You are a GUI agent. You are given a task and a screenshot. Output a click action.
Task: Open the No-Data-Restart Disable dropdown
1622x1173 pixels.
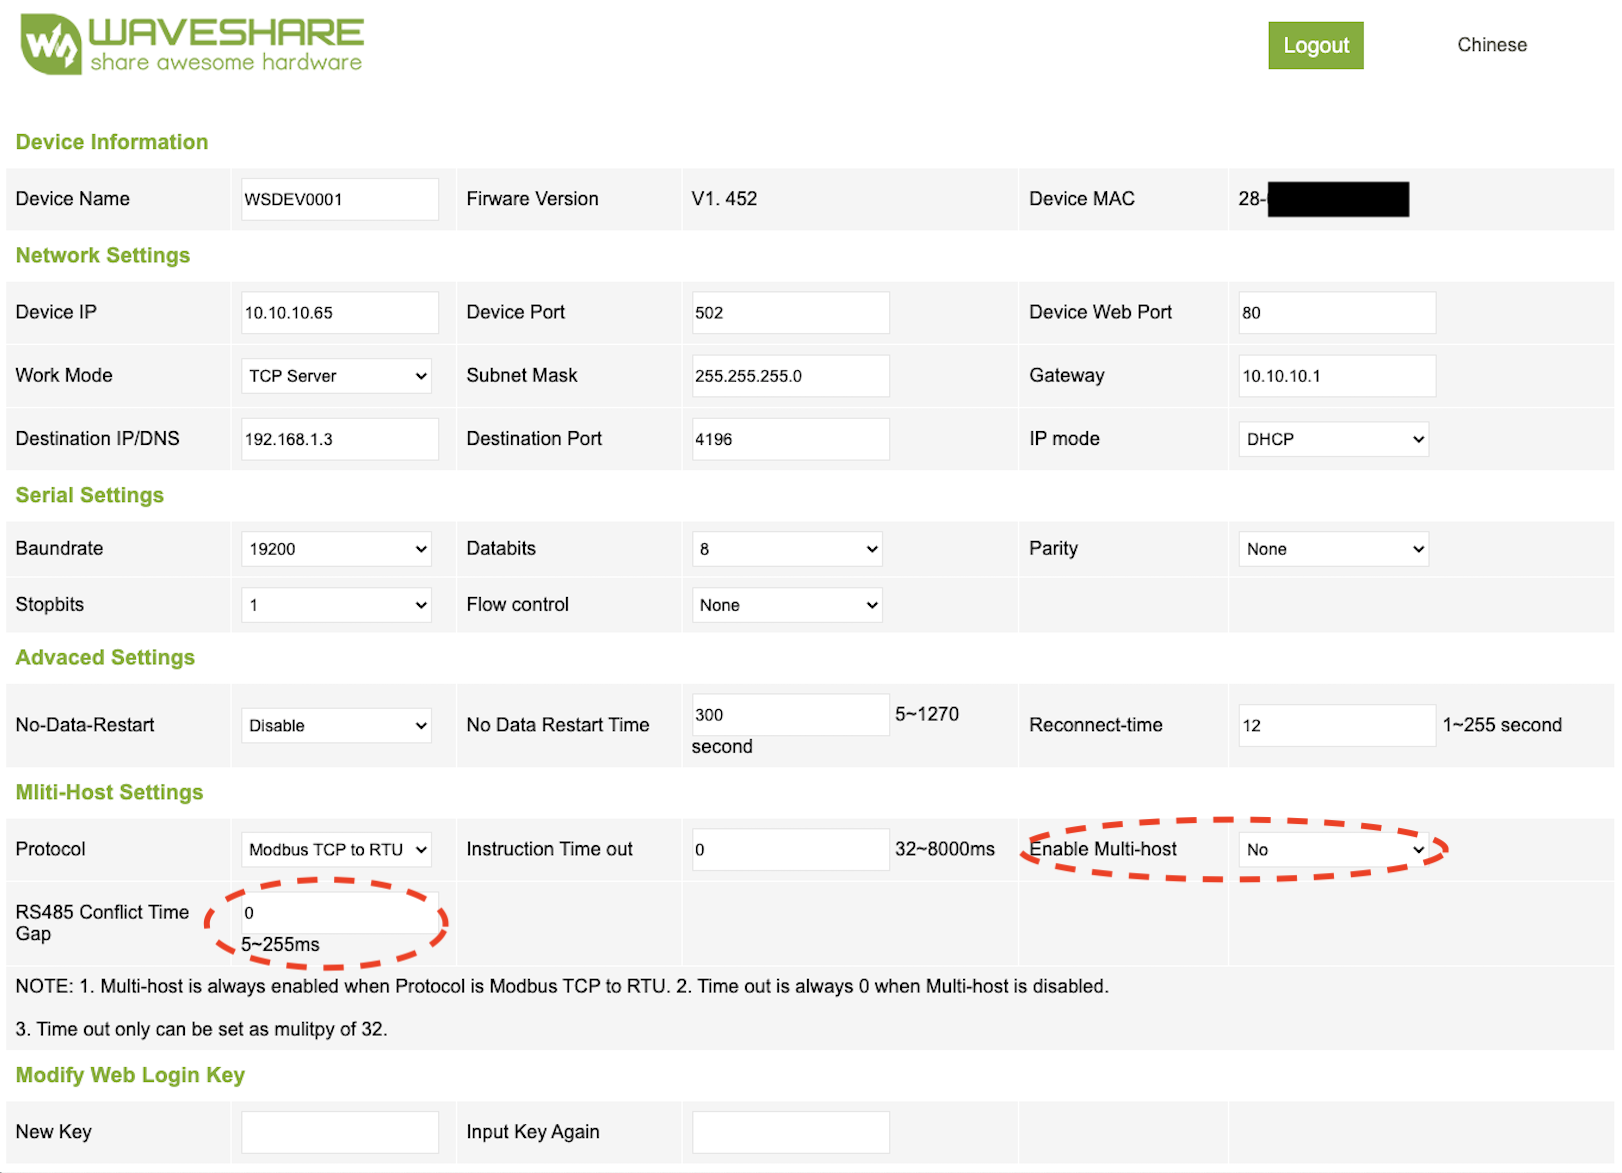pyautogui.click(x=336, y=726)
